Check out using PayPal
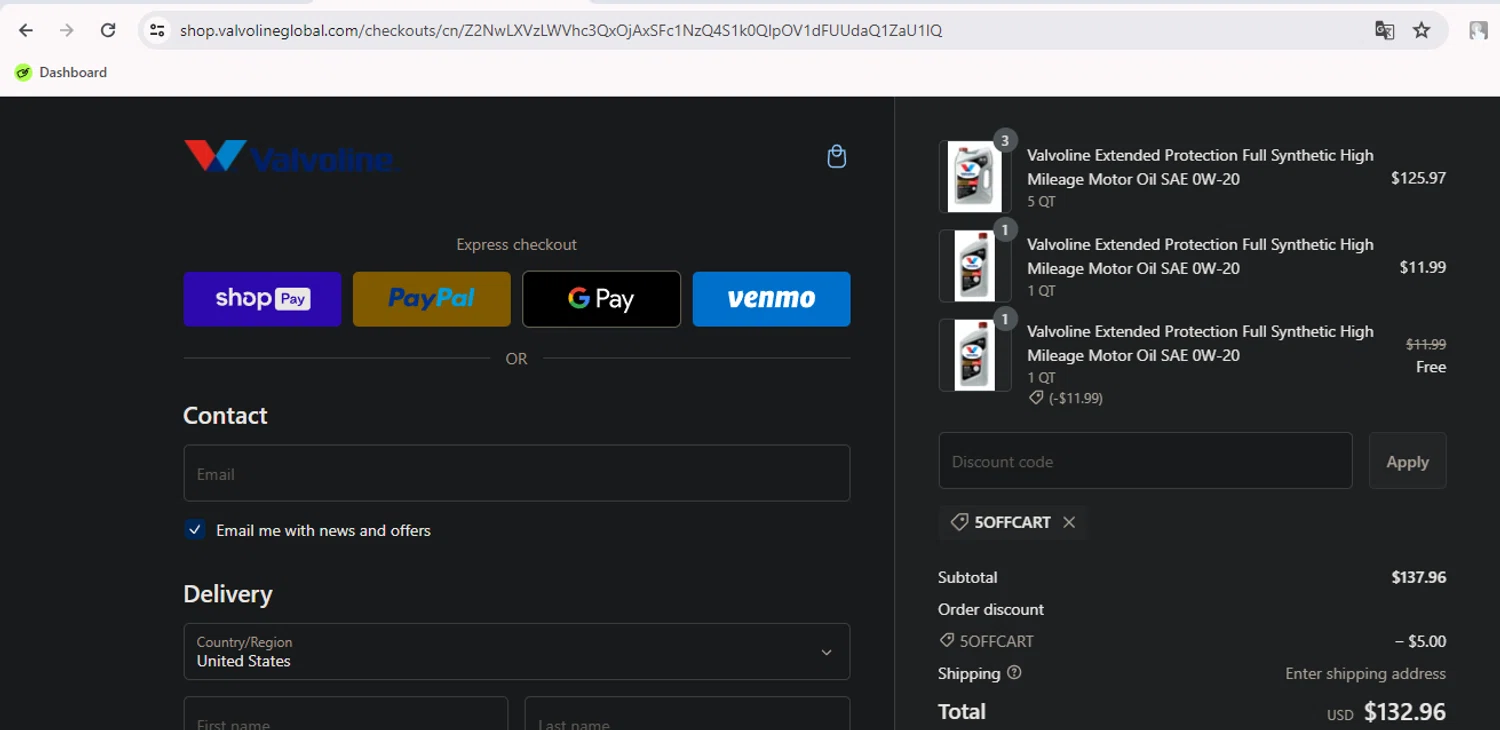 coord(432,299)
